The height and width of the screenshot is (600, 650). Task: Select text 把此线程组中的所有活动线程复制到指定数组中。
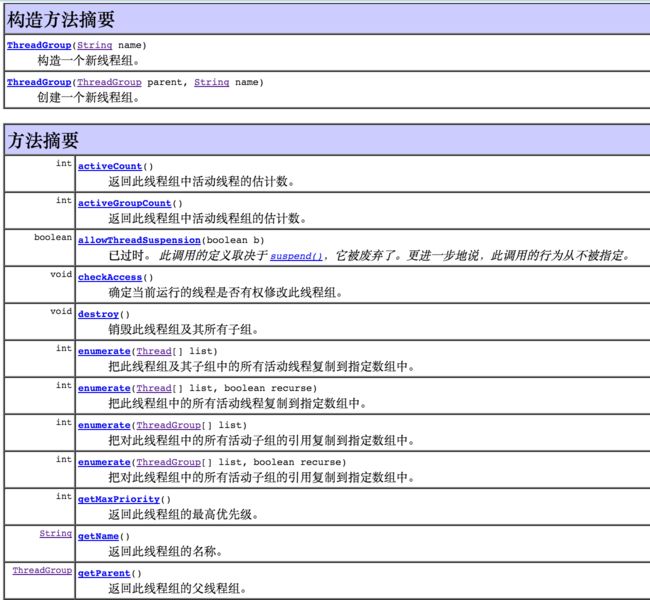[238, 403]
